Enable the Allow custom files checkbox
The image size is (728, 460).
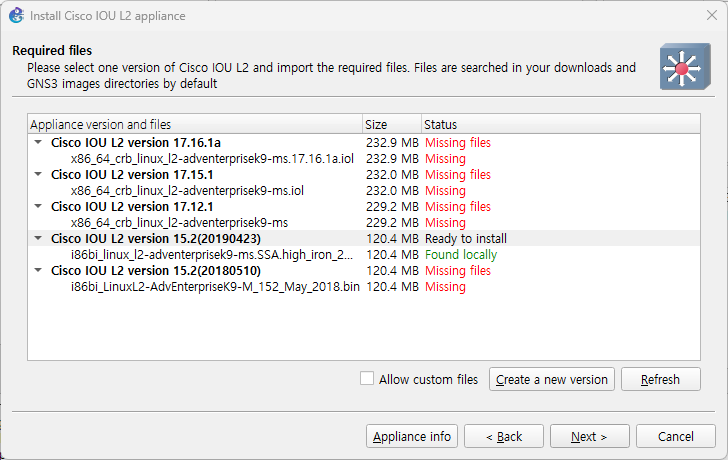pyautogui.click(x=367, y=379)
